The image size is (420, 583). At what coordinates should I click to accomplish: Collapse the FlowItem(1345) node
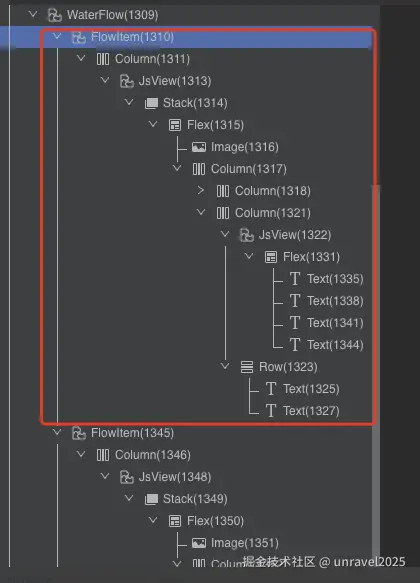57,432
